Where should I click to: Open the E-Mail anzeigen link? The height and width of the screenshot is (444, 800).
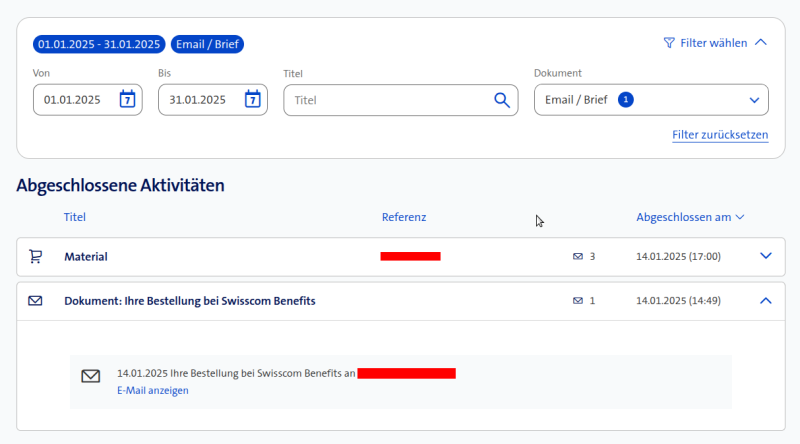point(152,390)
